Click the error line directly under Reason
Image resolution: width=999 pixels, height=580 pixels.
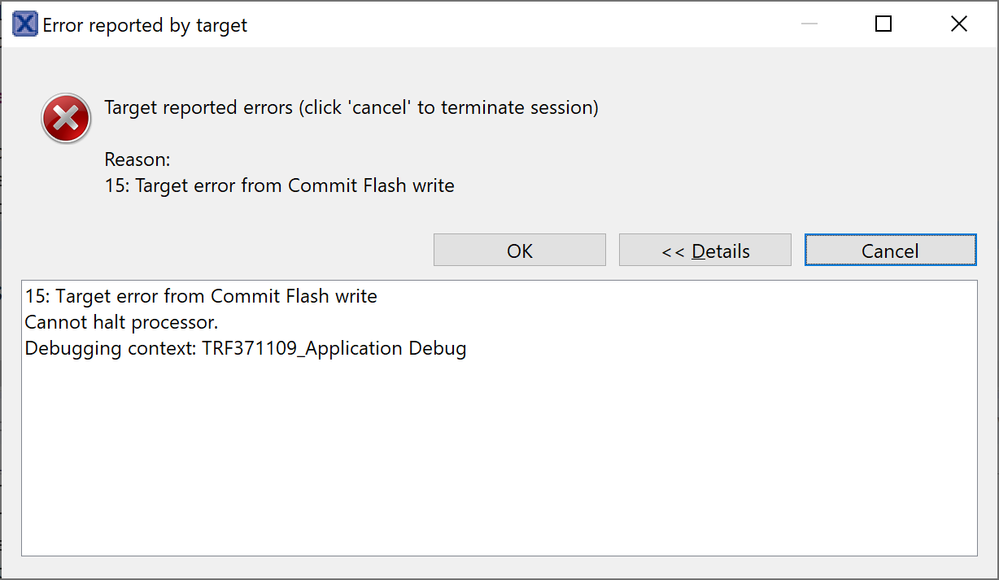279,185
